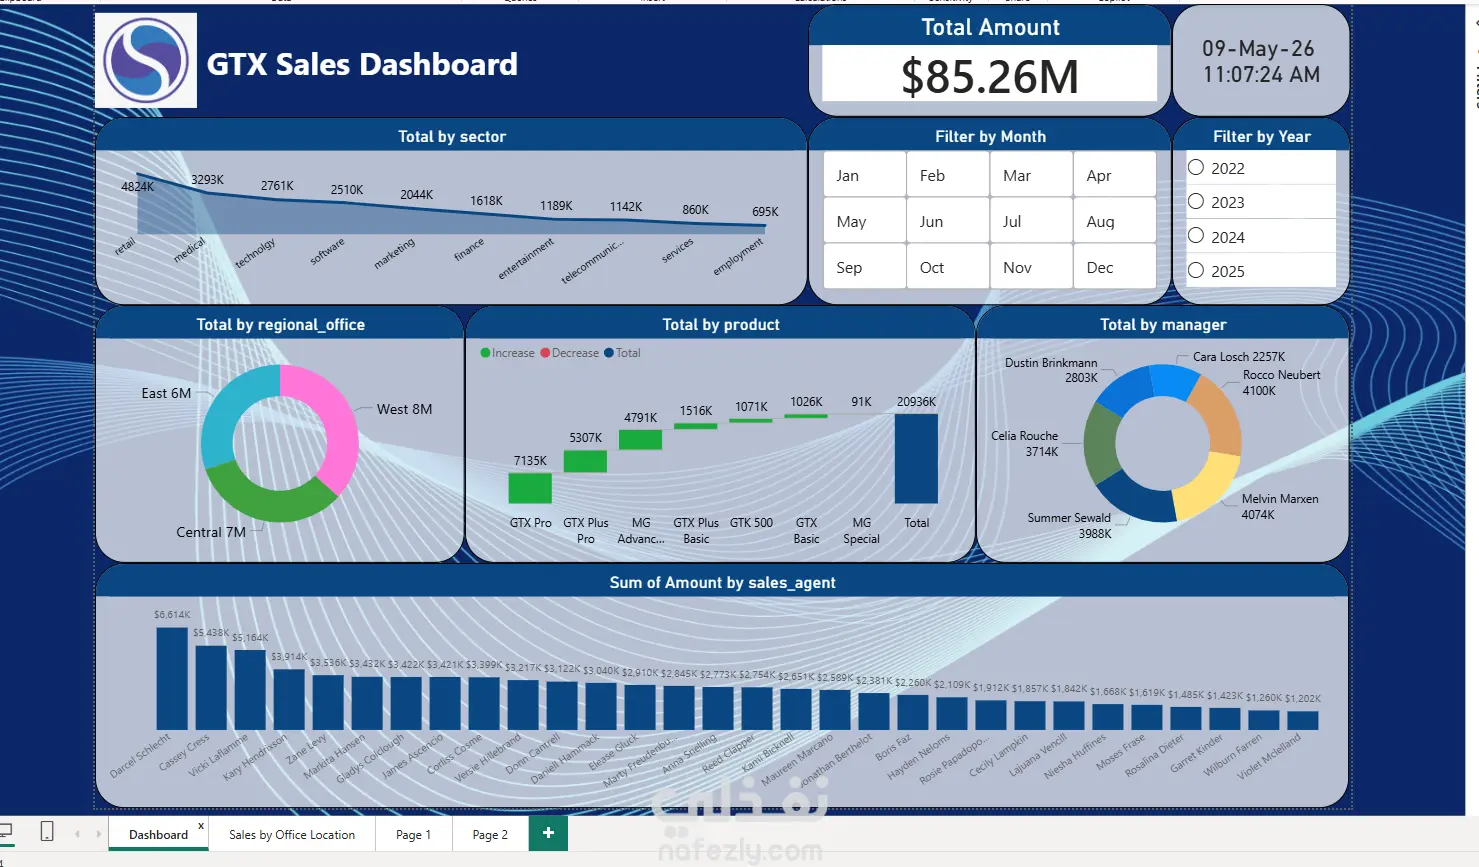
Task: Open the Sales by Office Location tab
Action: (292, 834)
